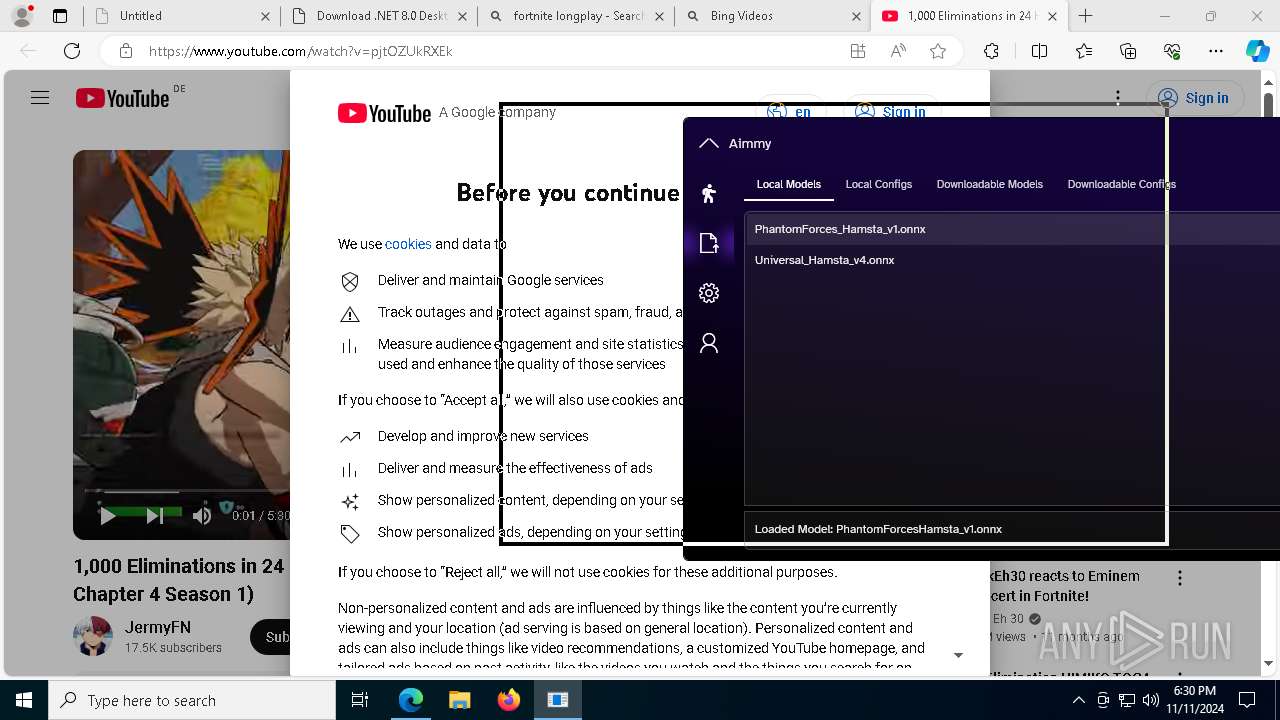Open YouTube hamburger menu
This screenshot has height=720, width=1280.
click(40, 98)
